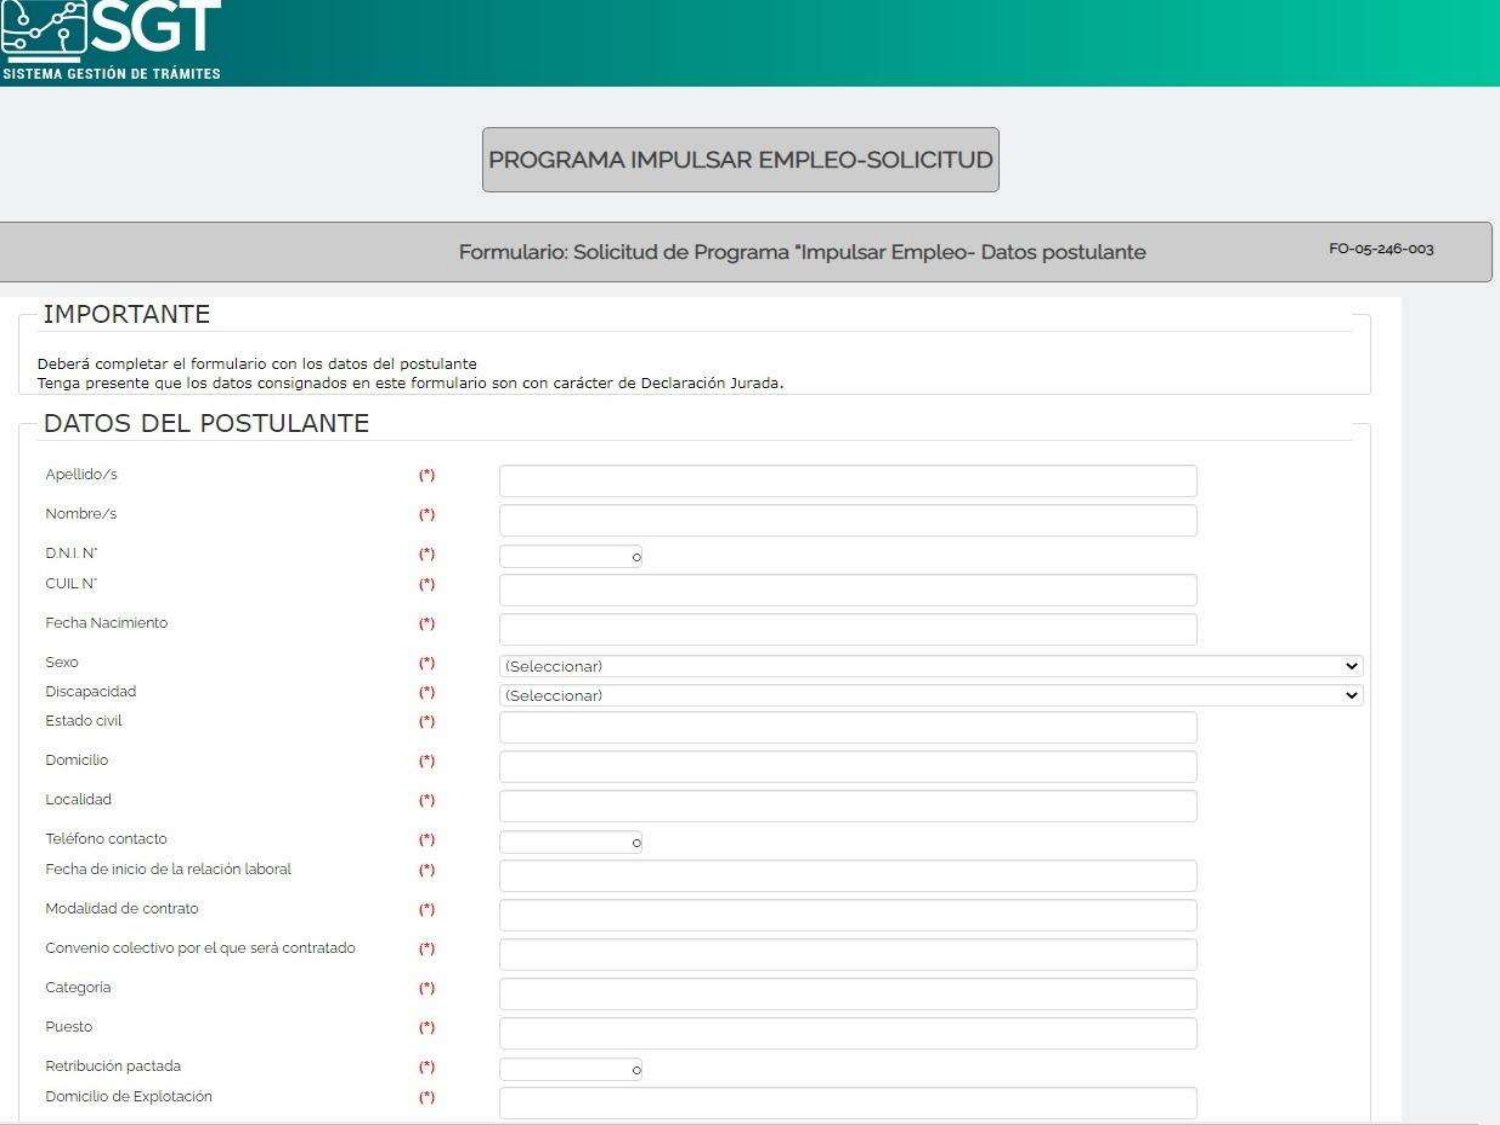Click the Estado civil input field

tap(847, 727)
